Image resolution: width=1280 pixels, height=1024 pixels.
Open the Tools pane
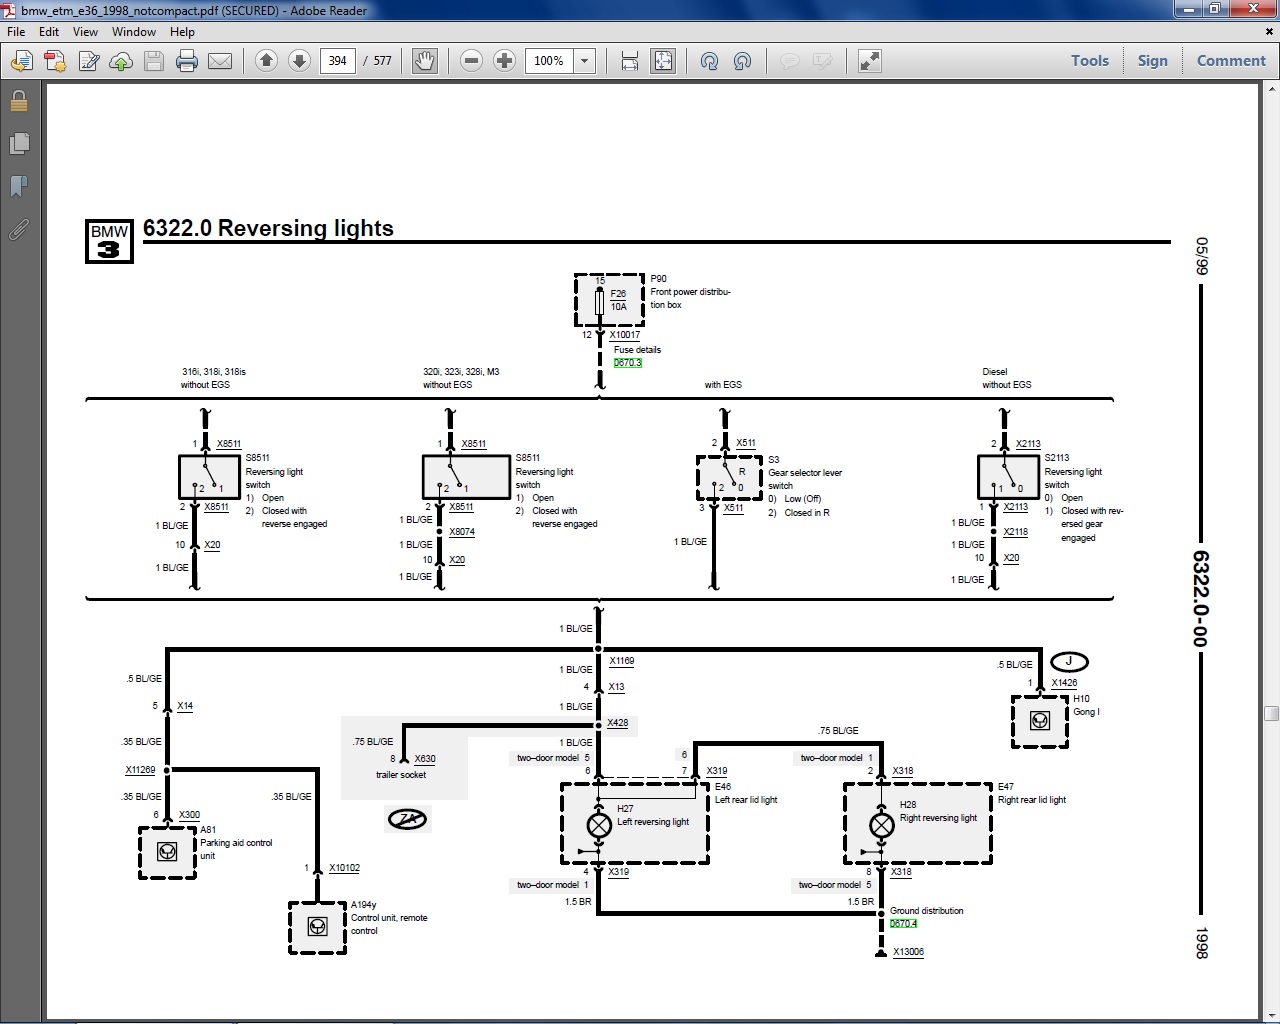[1090, 60]
